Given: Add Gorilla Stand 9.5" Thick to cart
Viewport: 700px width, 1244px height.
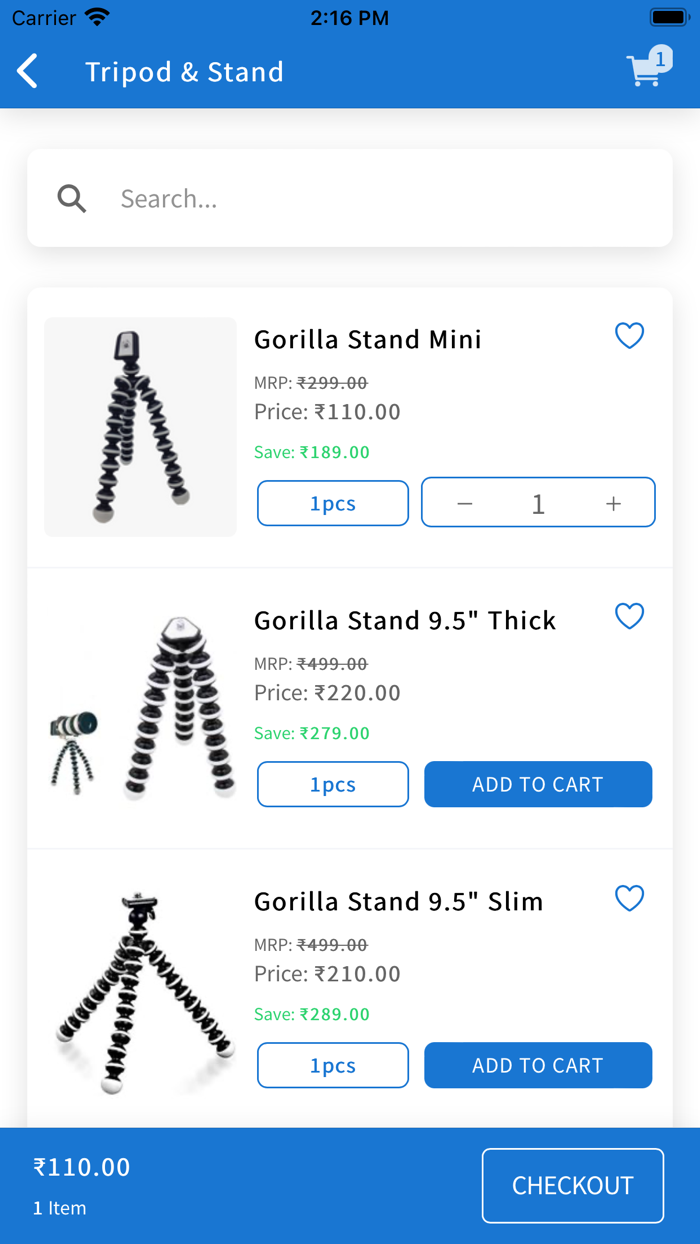Looking at the screenshot, I should pyautogui.click(x=538, y=784).
